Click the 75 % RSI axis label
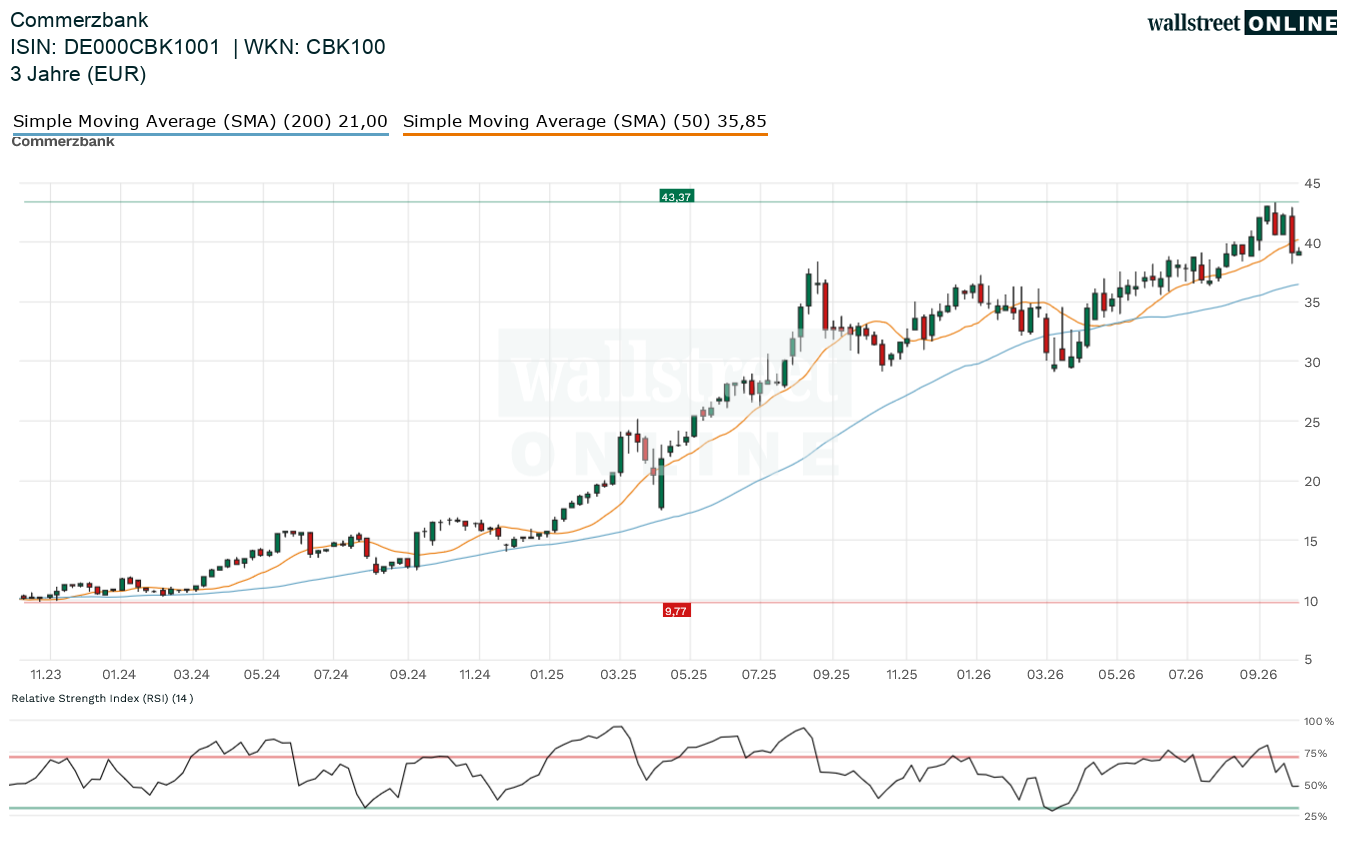The image size is (1349, 843). 1314,754
